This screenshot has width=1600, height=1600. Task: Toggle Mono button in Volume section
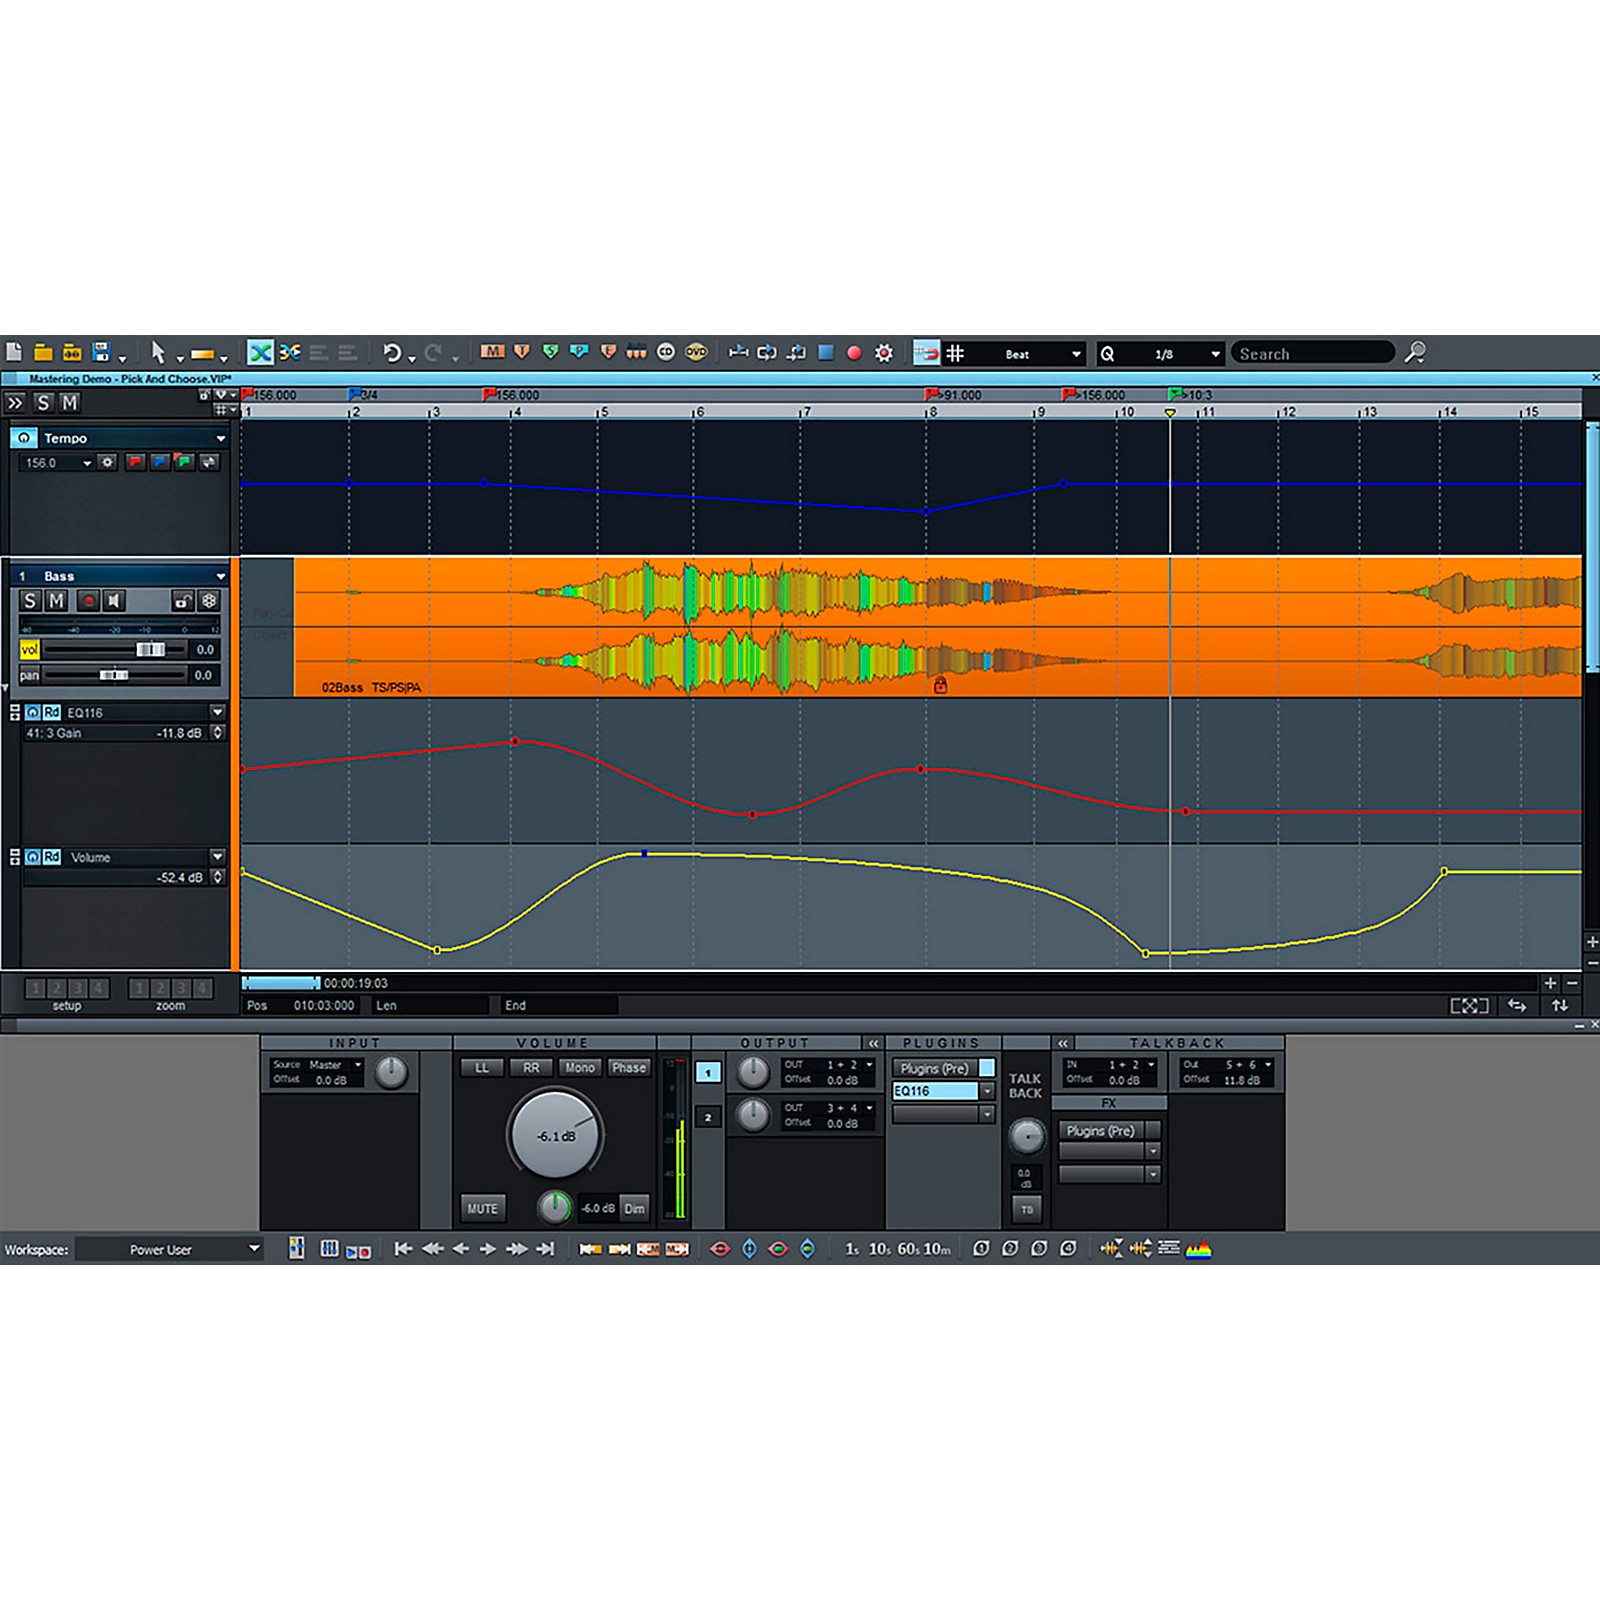tap(580, 1068)
